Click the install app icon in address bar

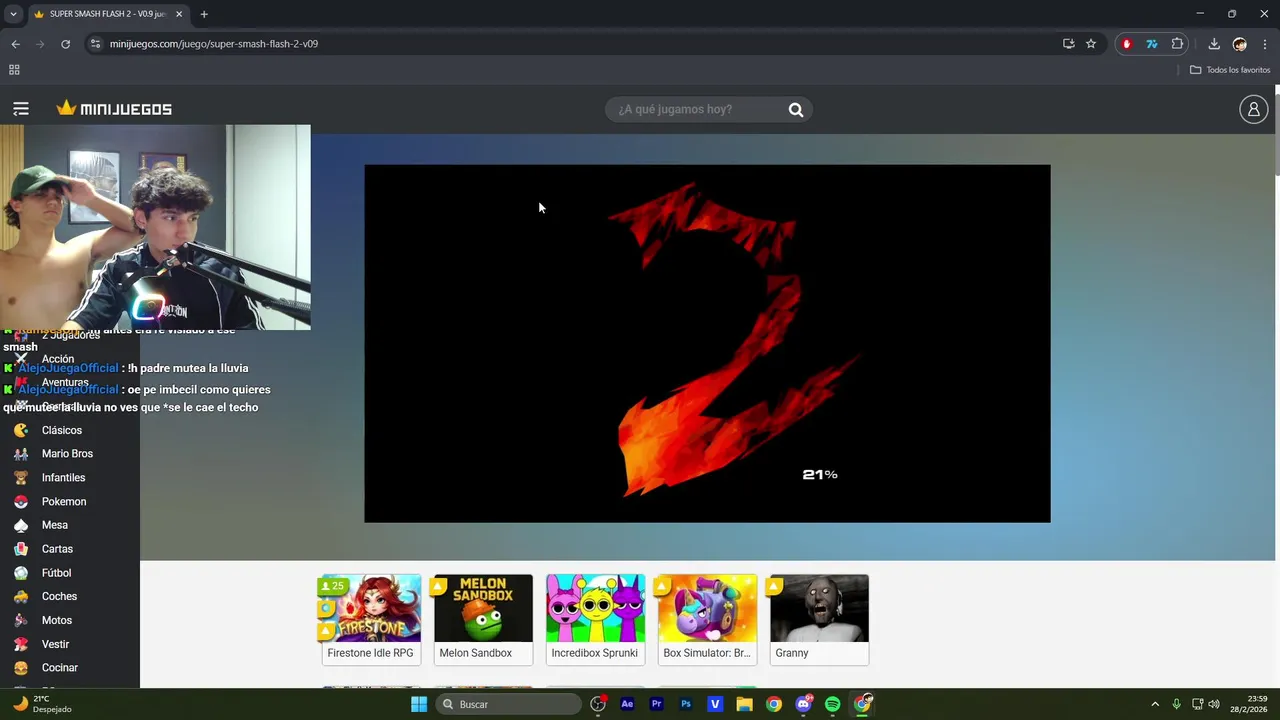(1068, 44)
